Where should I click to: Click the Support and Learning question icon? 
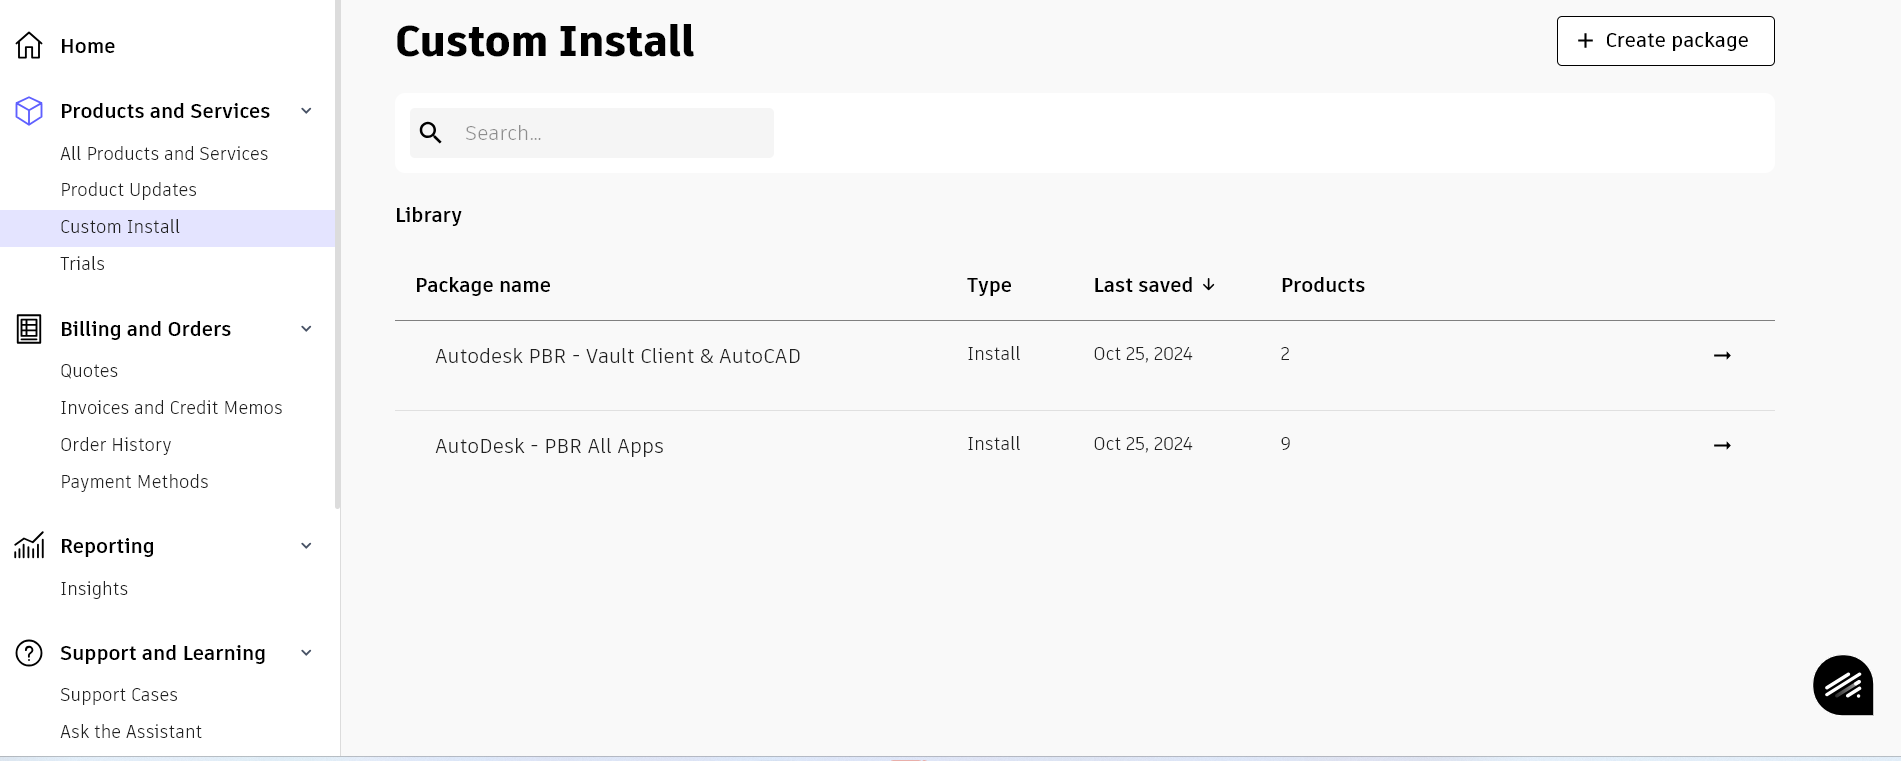tap(29, 653)
